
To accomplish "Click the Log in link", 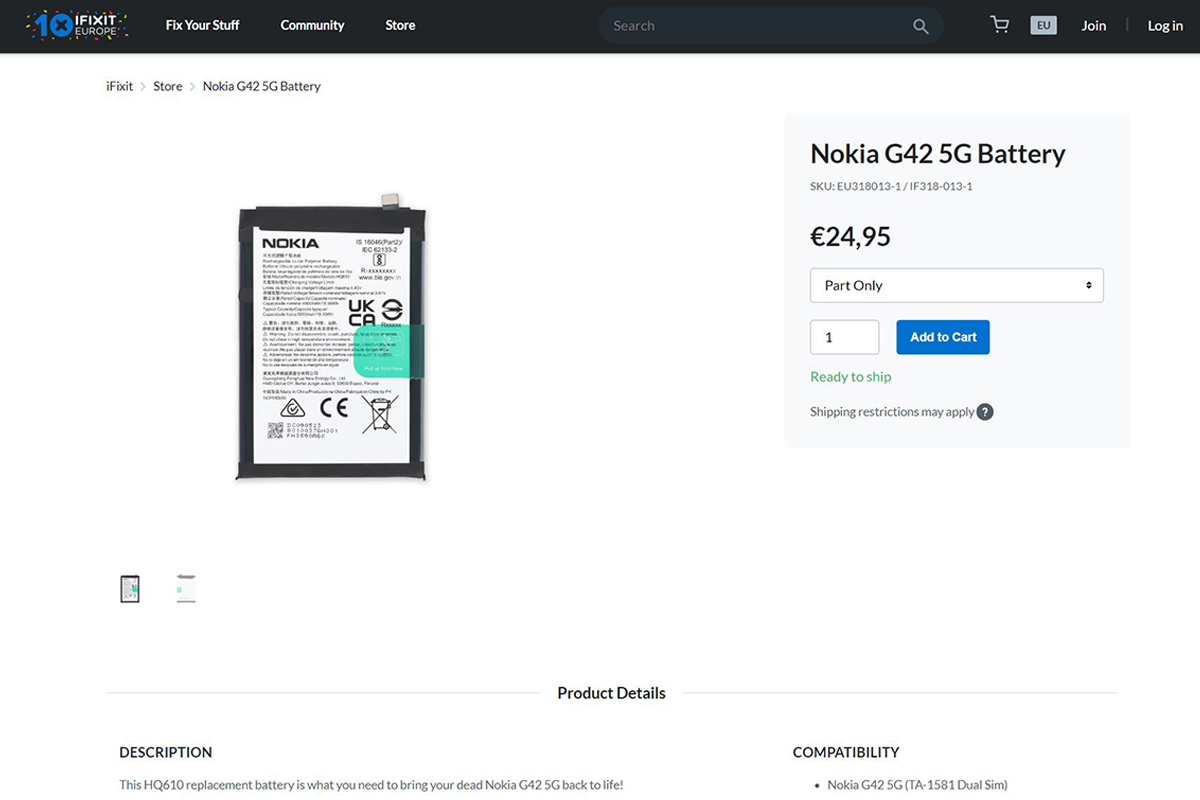I will [x=1165, y=25].
